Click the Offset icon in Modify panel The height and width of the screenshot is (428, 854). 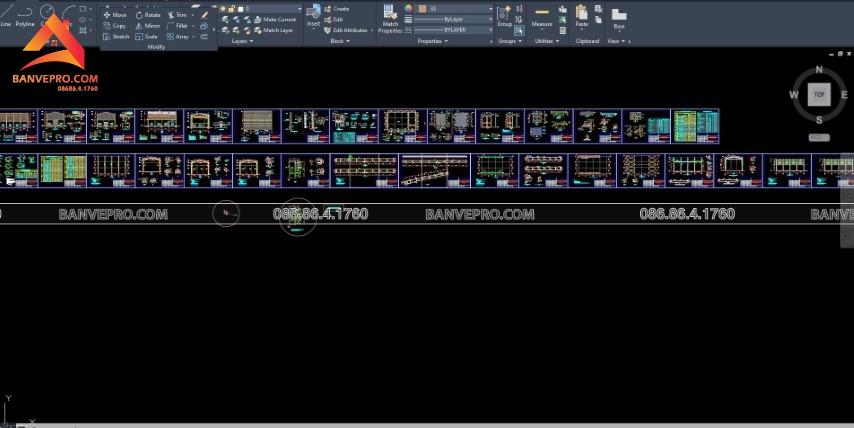point(204,36)
